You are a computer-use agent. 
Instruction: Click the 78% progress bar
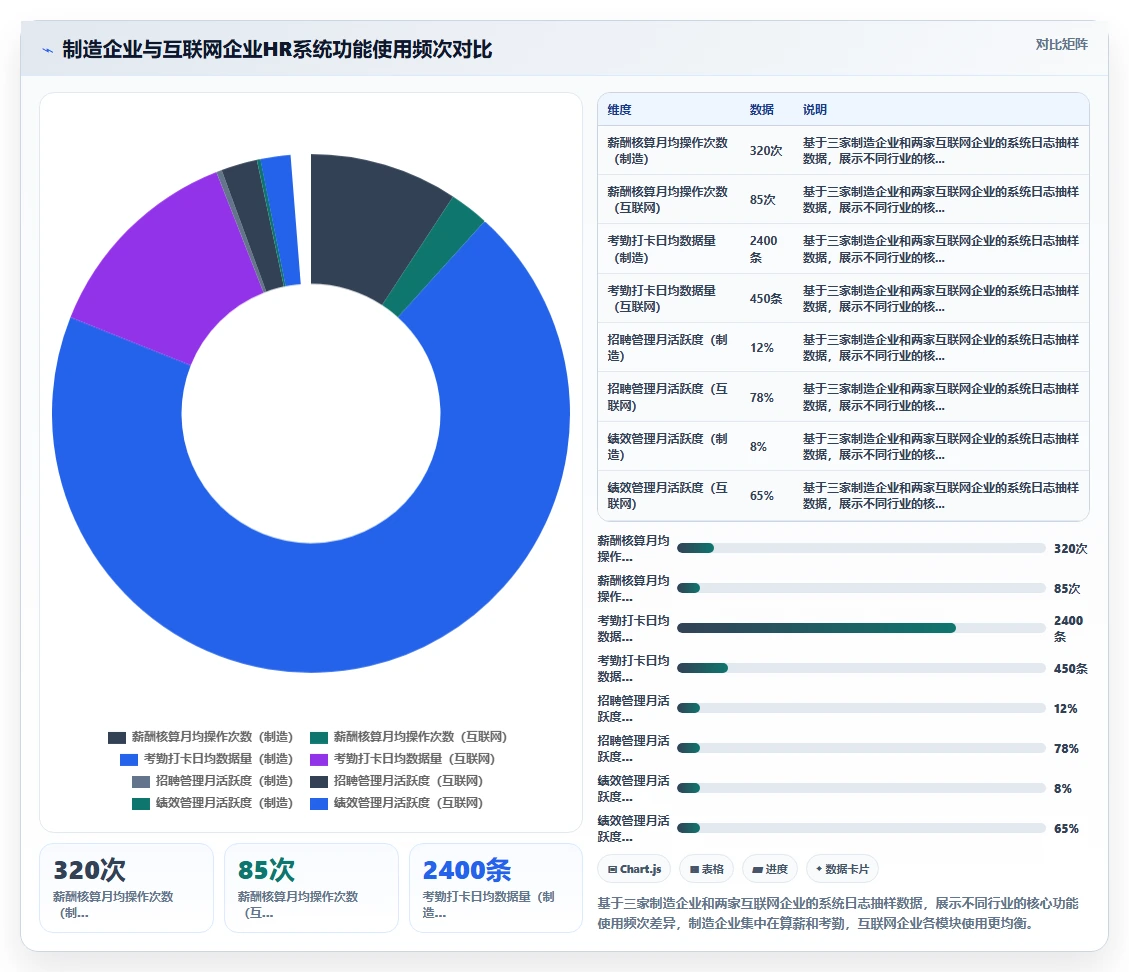click(x=861, y=748)
